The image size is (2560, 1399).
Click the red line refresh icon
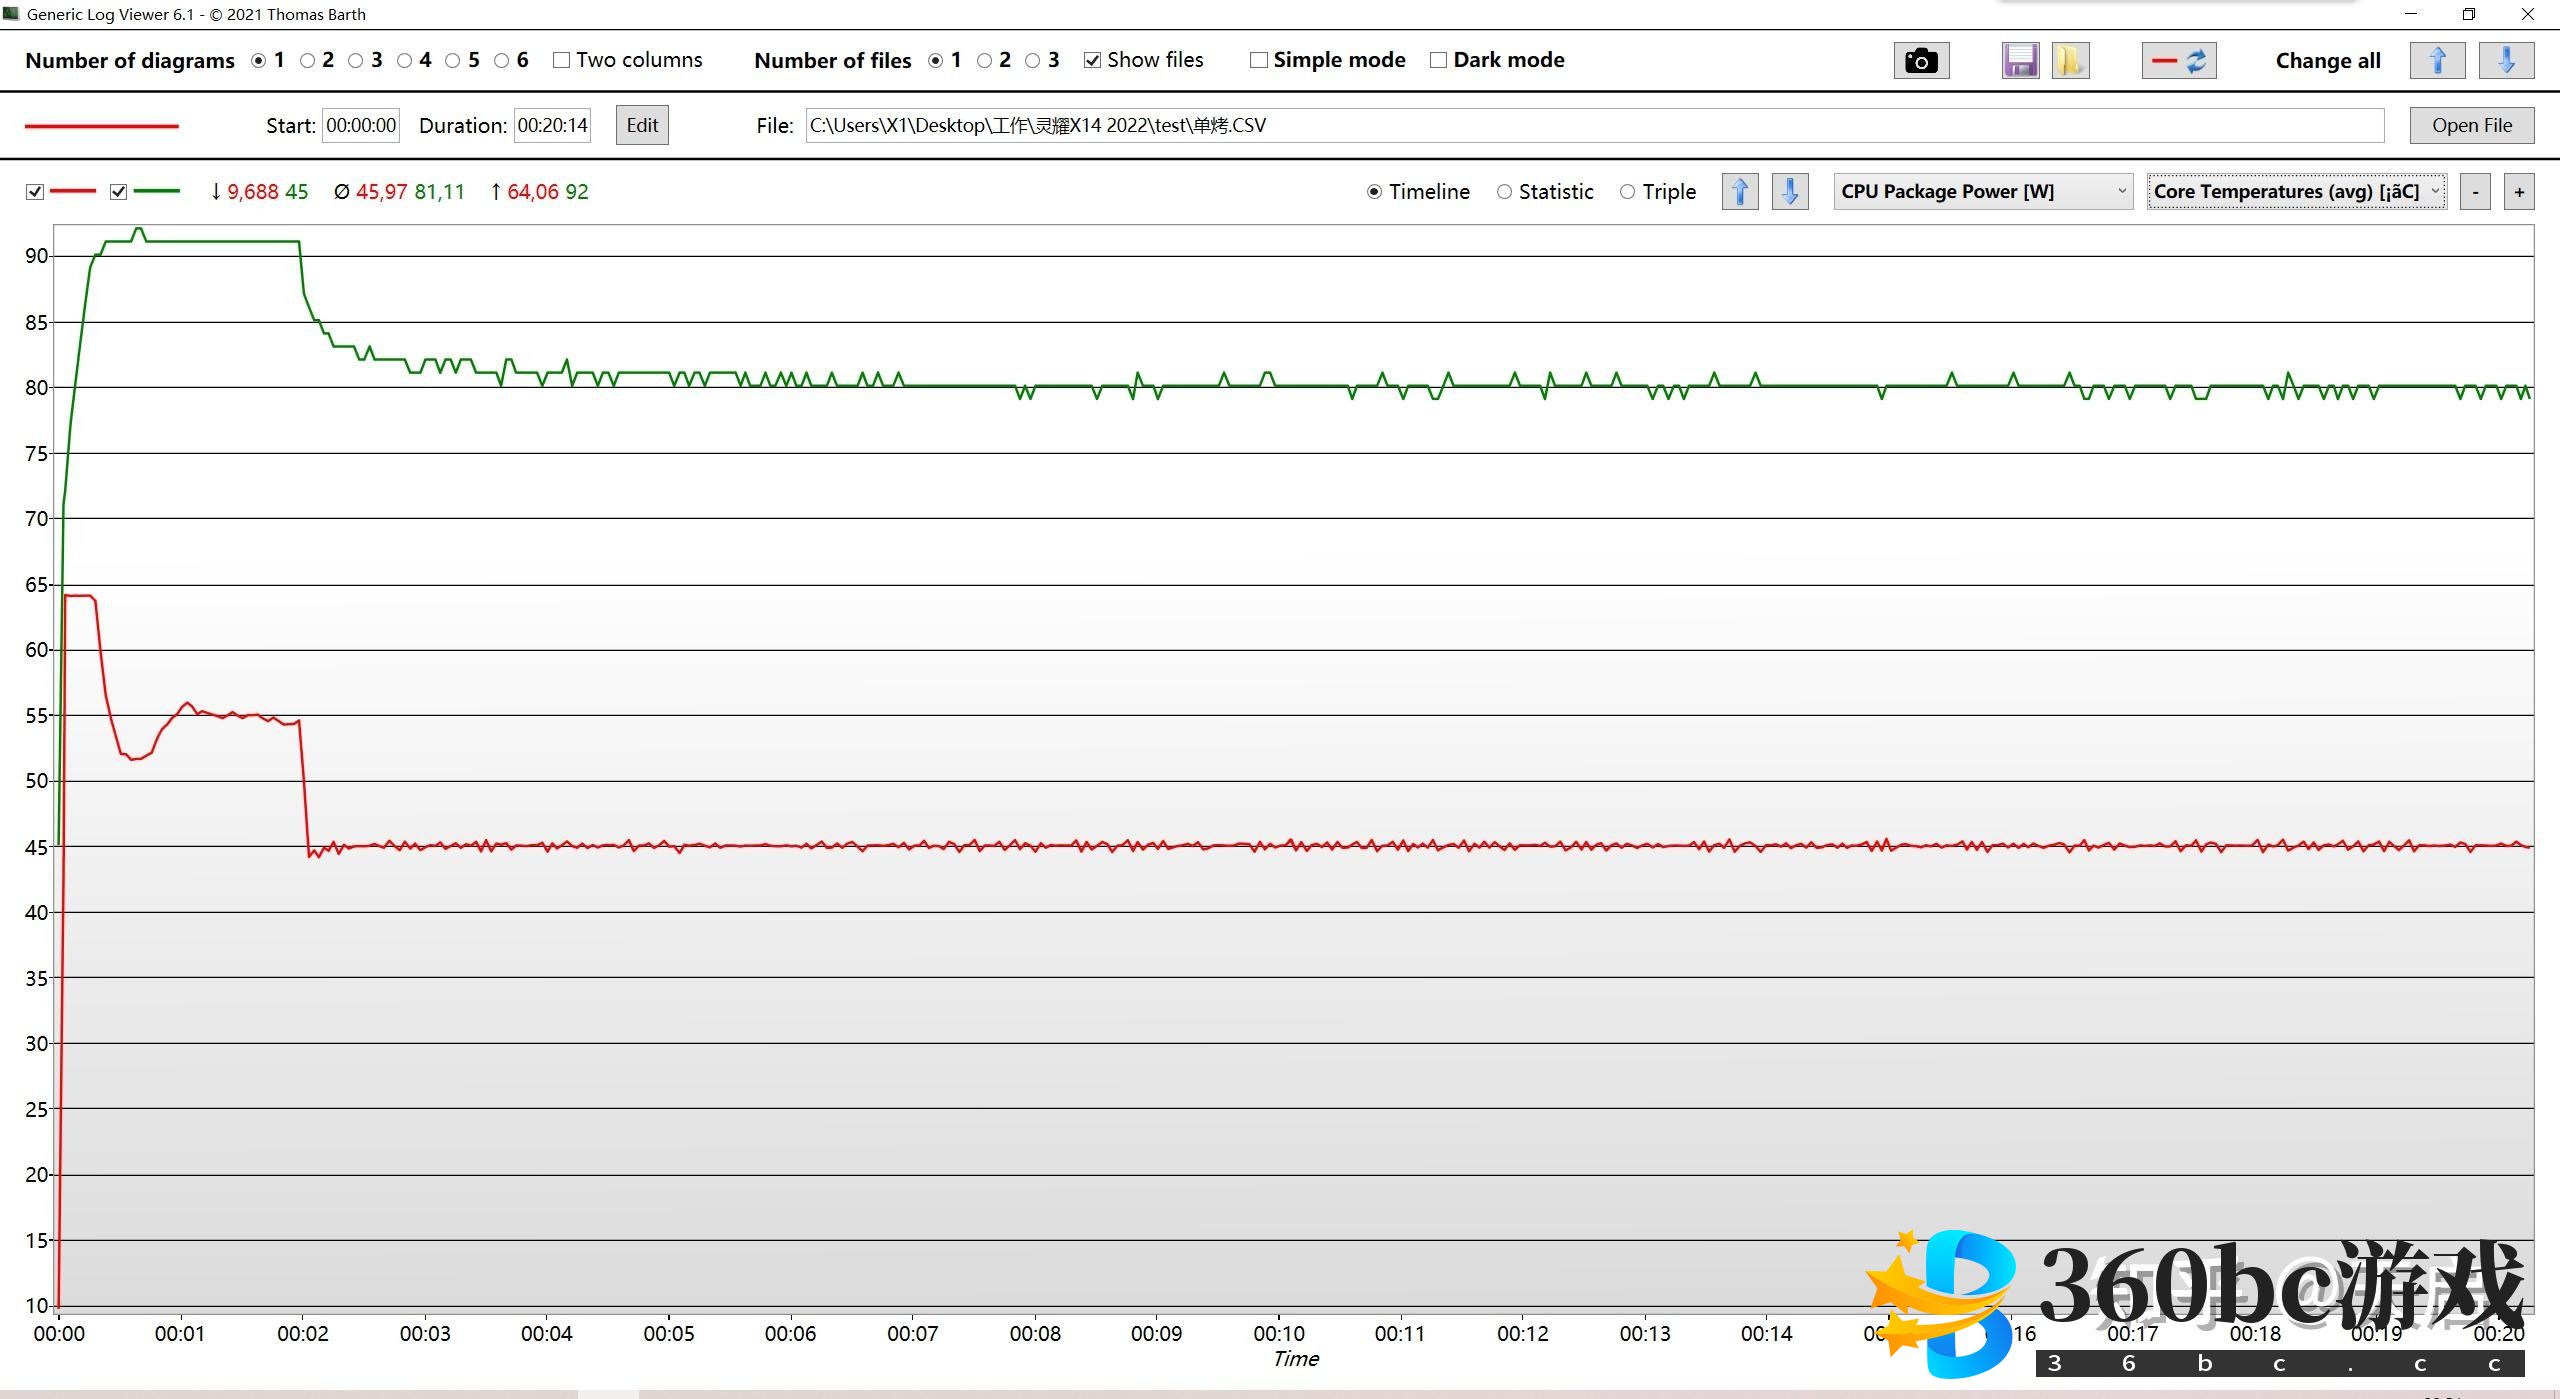[2179, 61]
